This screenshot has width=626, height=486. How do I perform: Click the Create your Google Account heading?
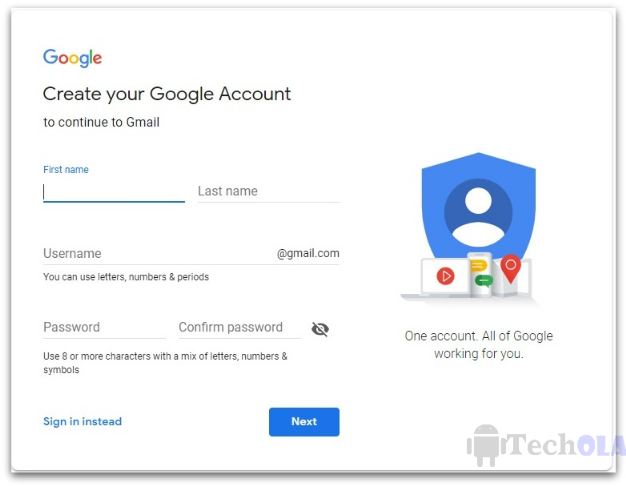click(167, 94)
